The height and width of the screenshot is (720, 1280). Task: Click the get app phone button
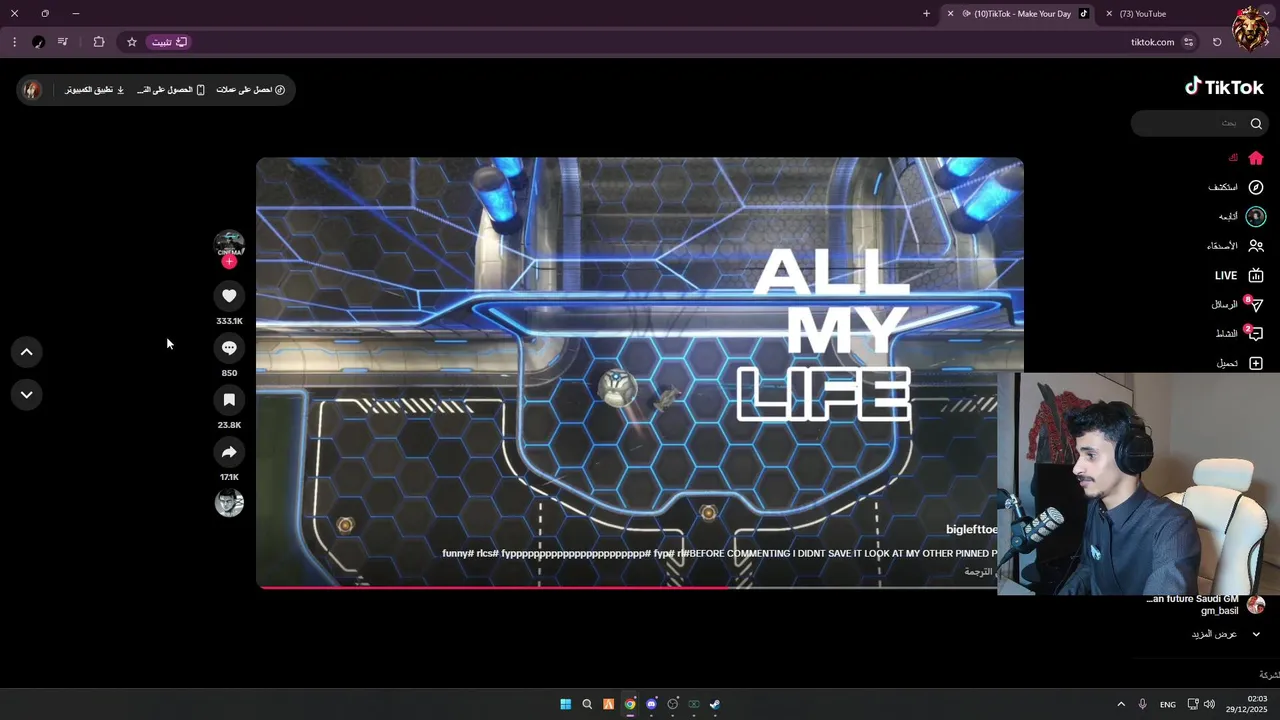click(171, 90)
